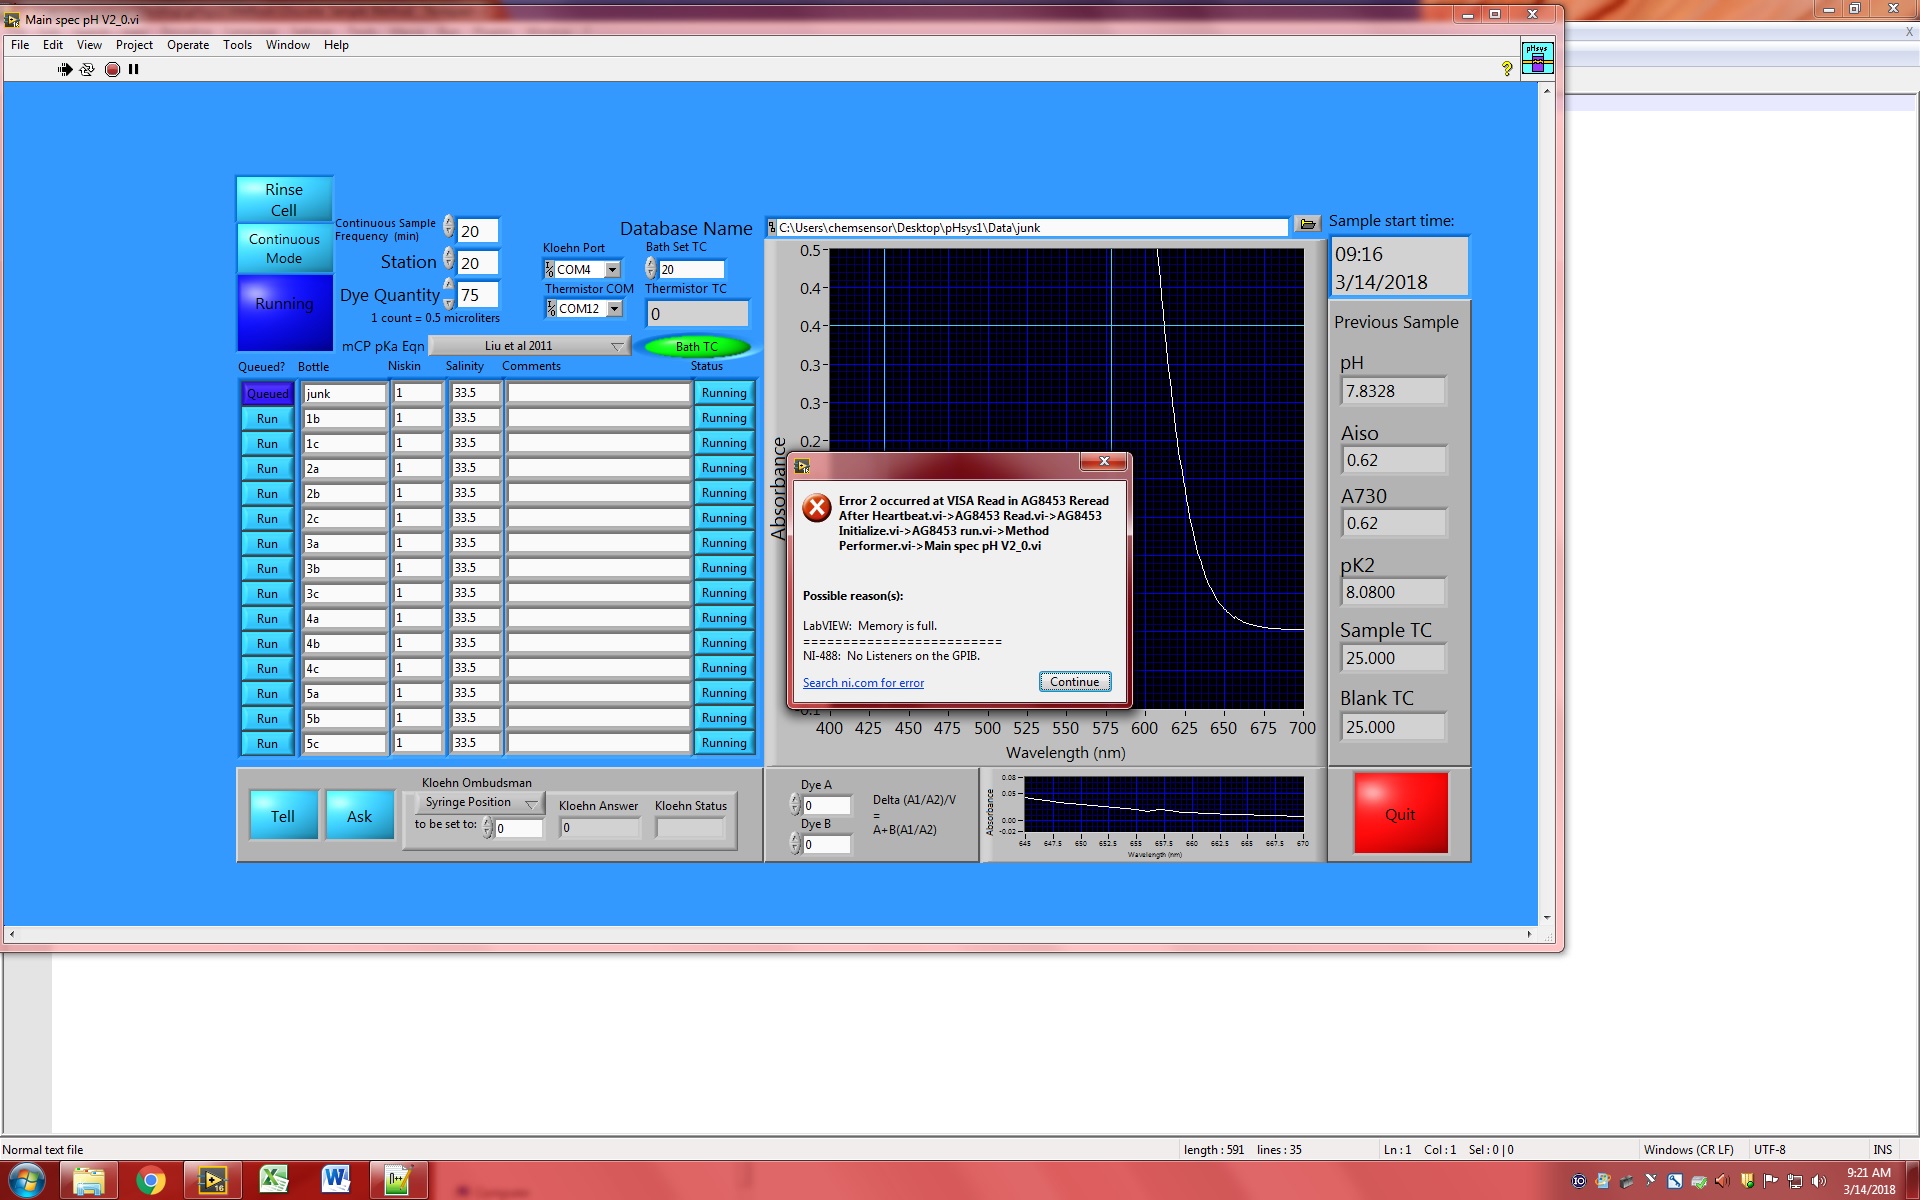Open the Window menu
This screenshot has height=1200, width=1920.
point(288,45)
